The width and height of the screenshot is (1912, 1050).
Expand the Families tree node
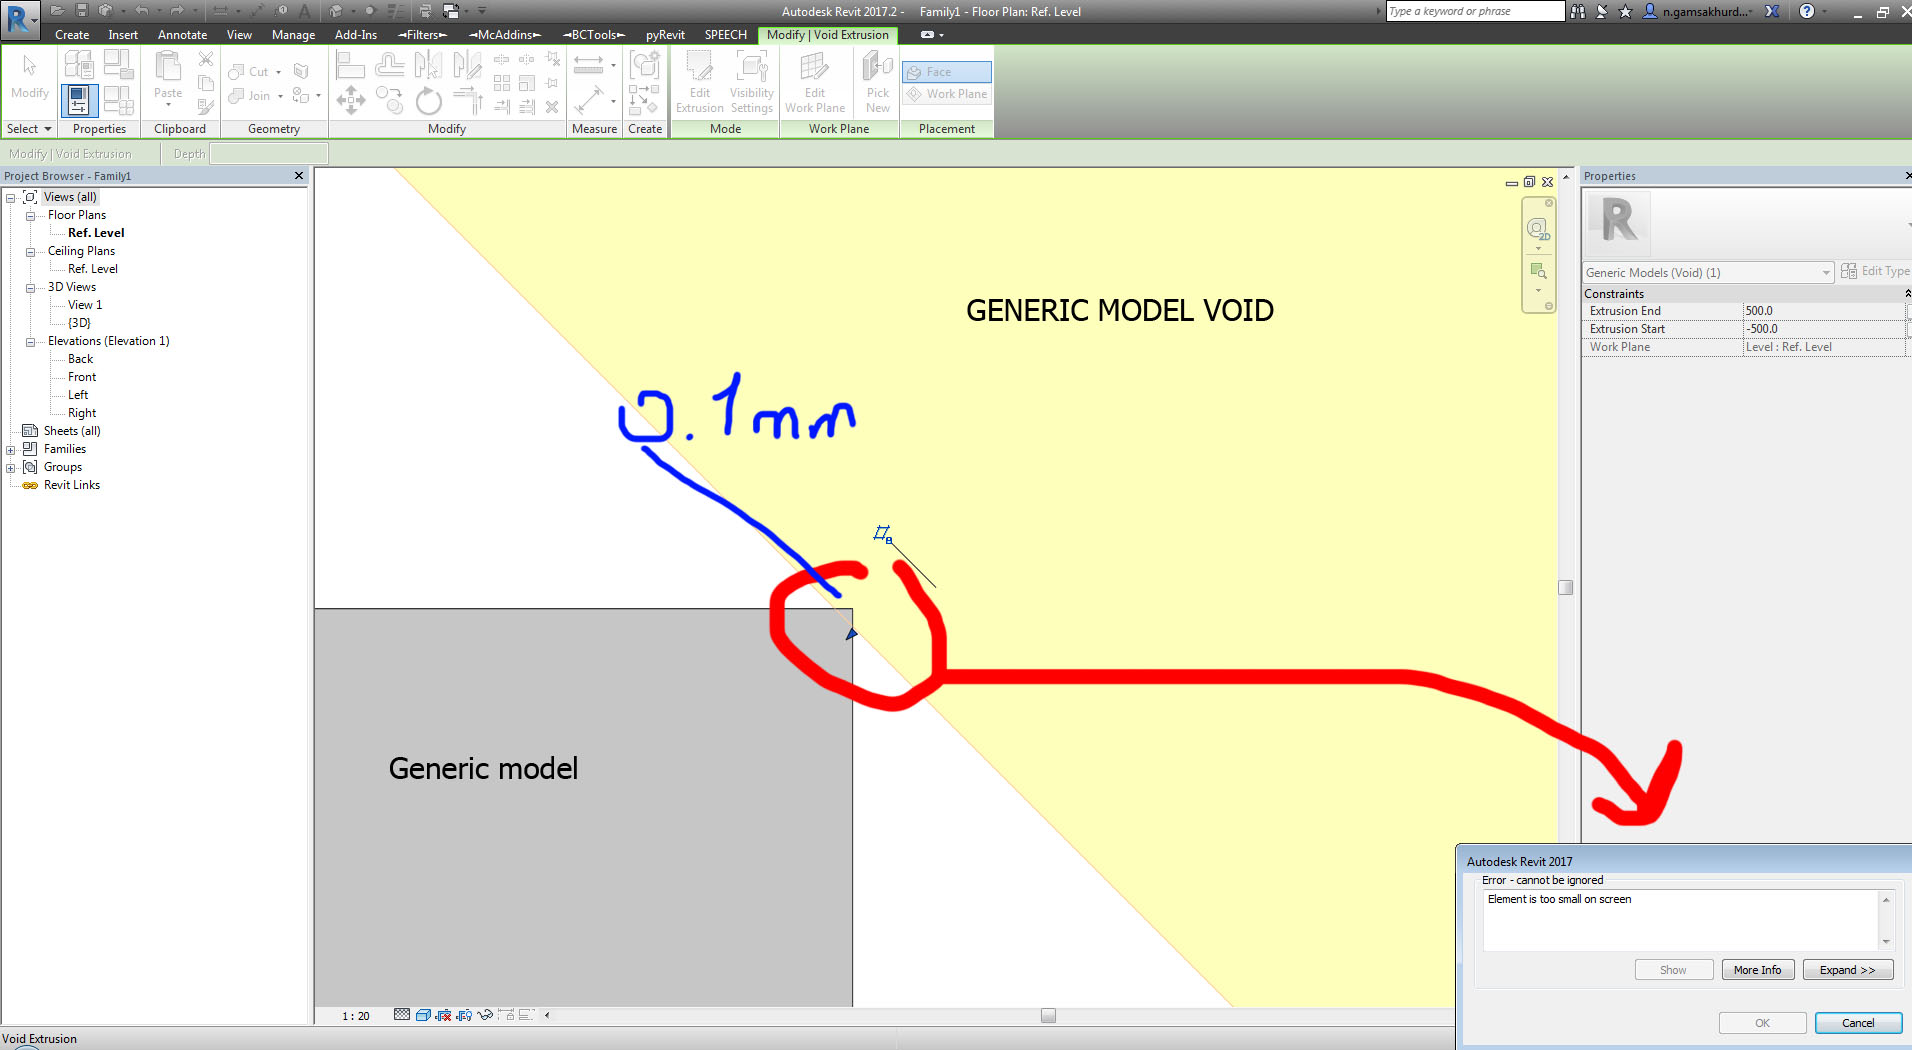10,450
